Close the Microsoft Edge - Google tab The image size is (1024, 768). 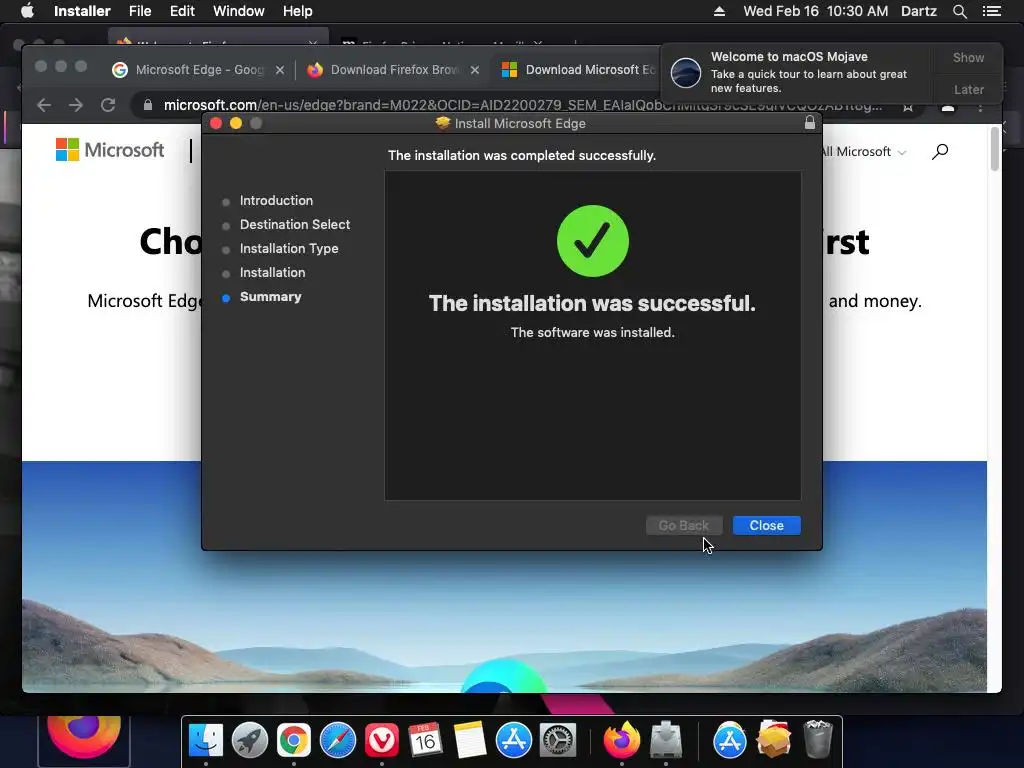(280, 70)
